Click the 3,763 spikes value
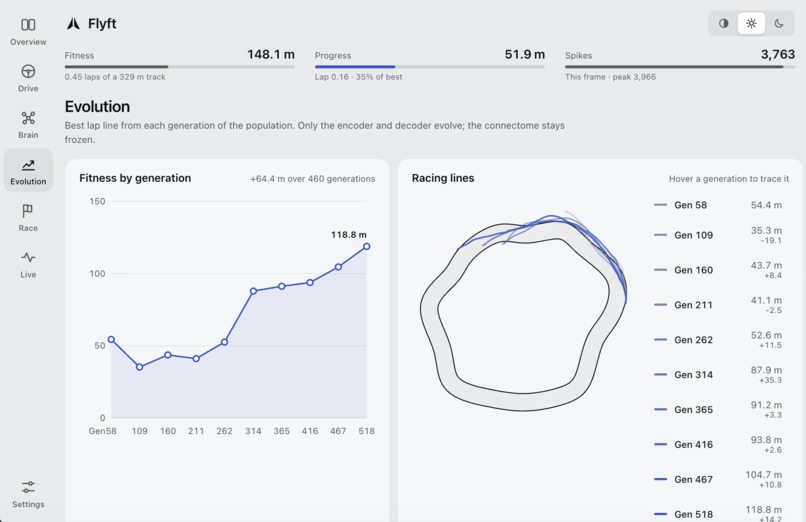 [x=778, y=54]
